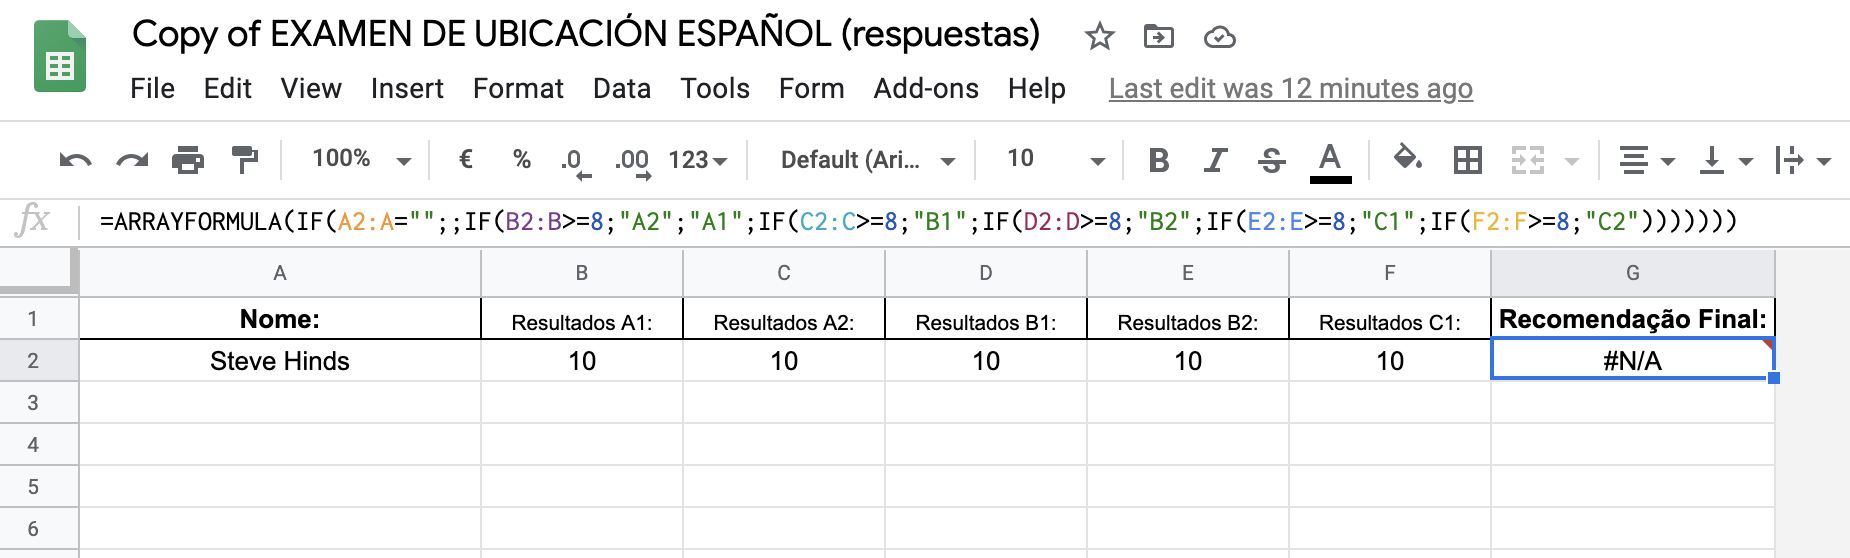The width and height of the screenshot is (1850, 558).
Task: Open the font size 10 dropdown
Action: pos(1056,159)
